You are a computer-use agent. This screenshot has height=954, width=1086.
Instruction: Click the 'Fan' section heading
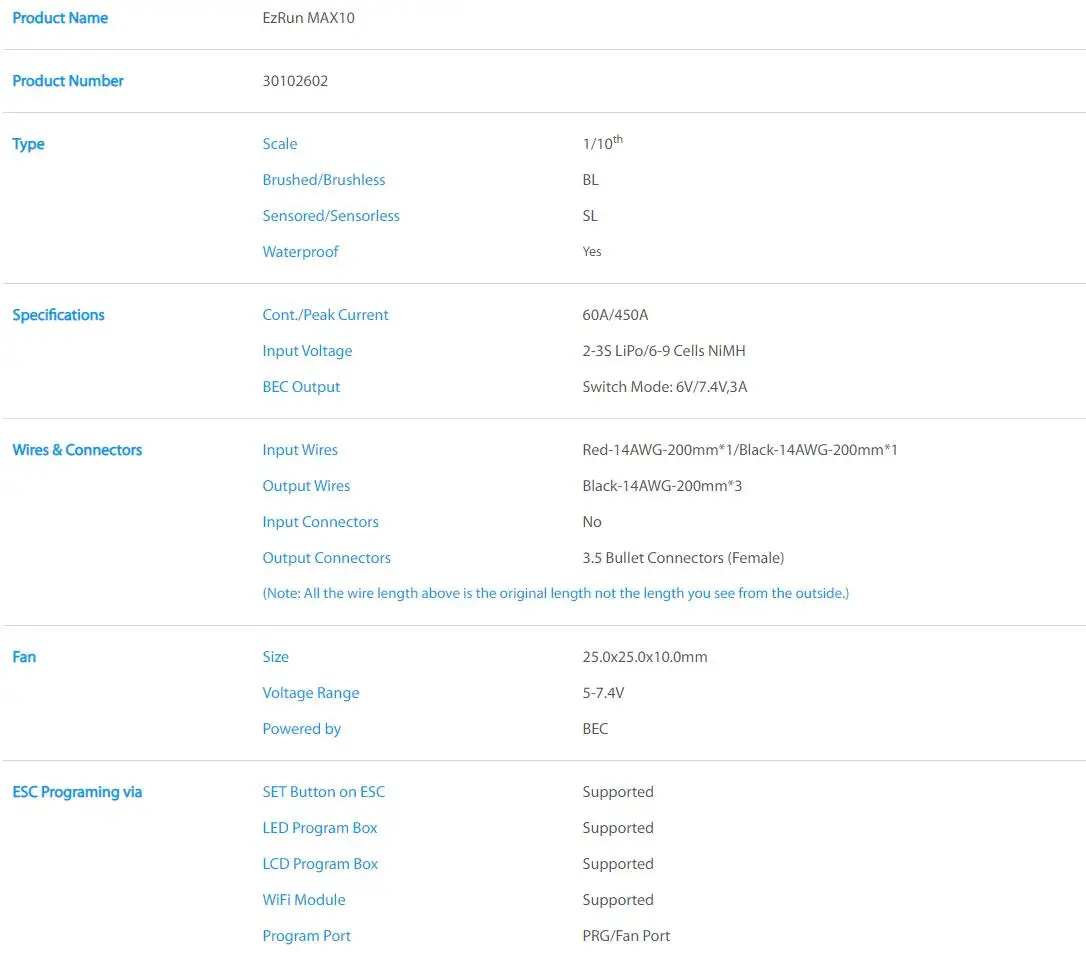coord(24,657)
